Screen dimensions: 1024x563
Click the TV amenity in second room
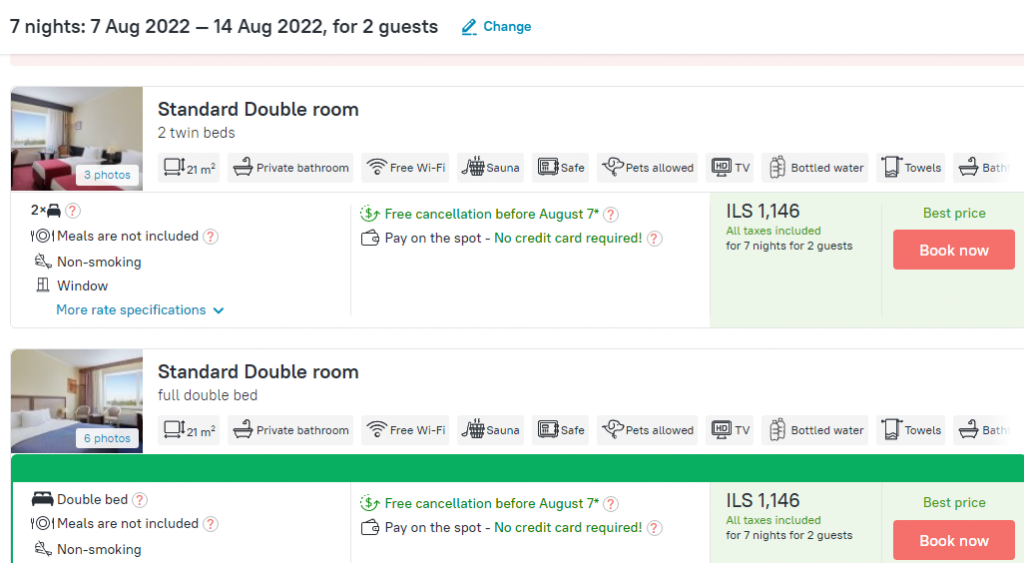(729, 430)
